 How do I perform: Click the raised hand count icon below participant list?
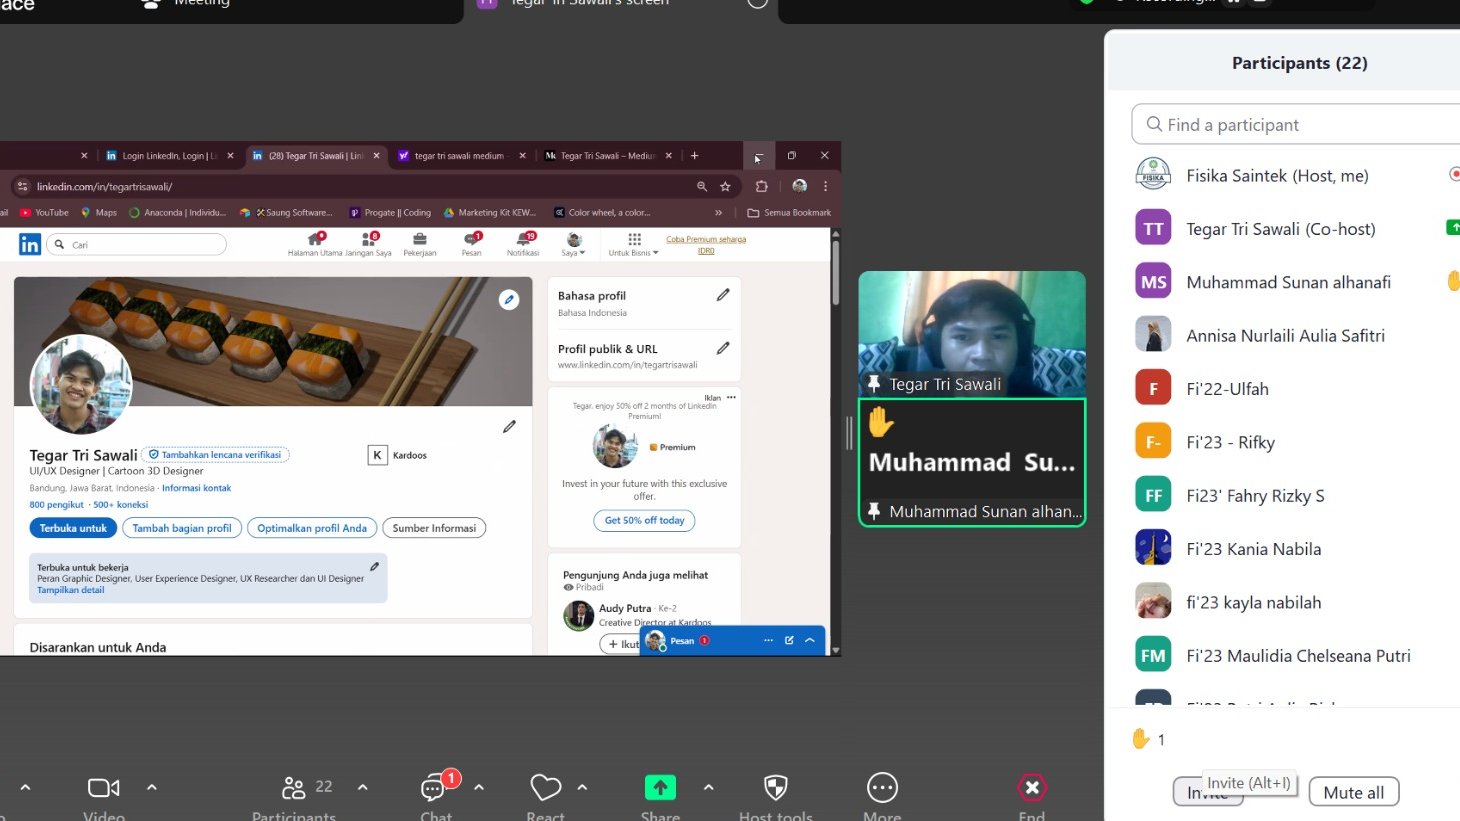[x=1141, y=739]
